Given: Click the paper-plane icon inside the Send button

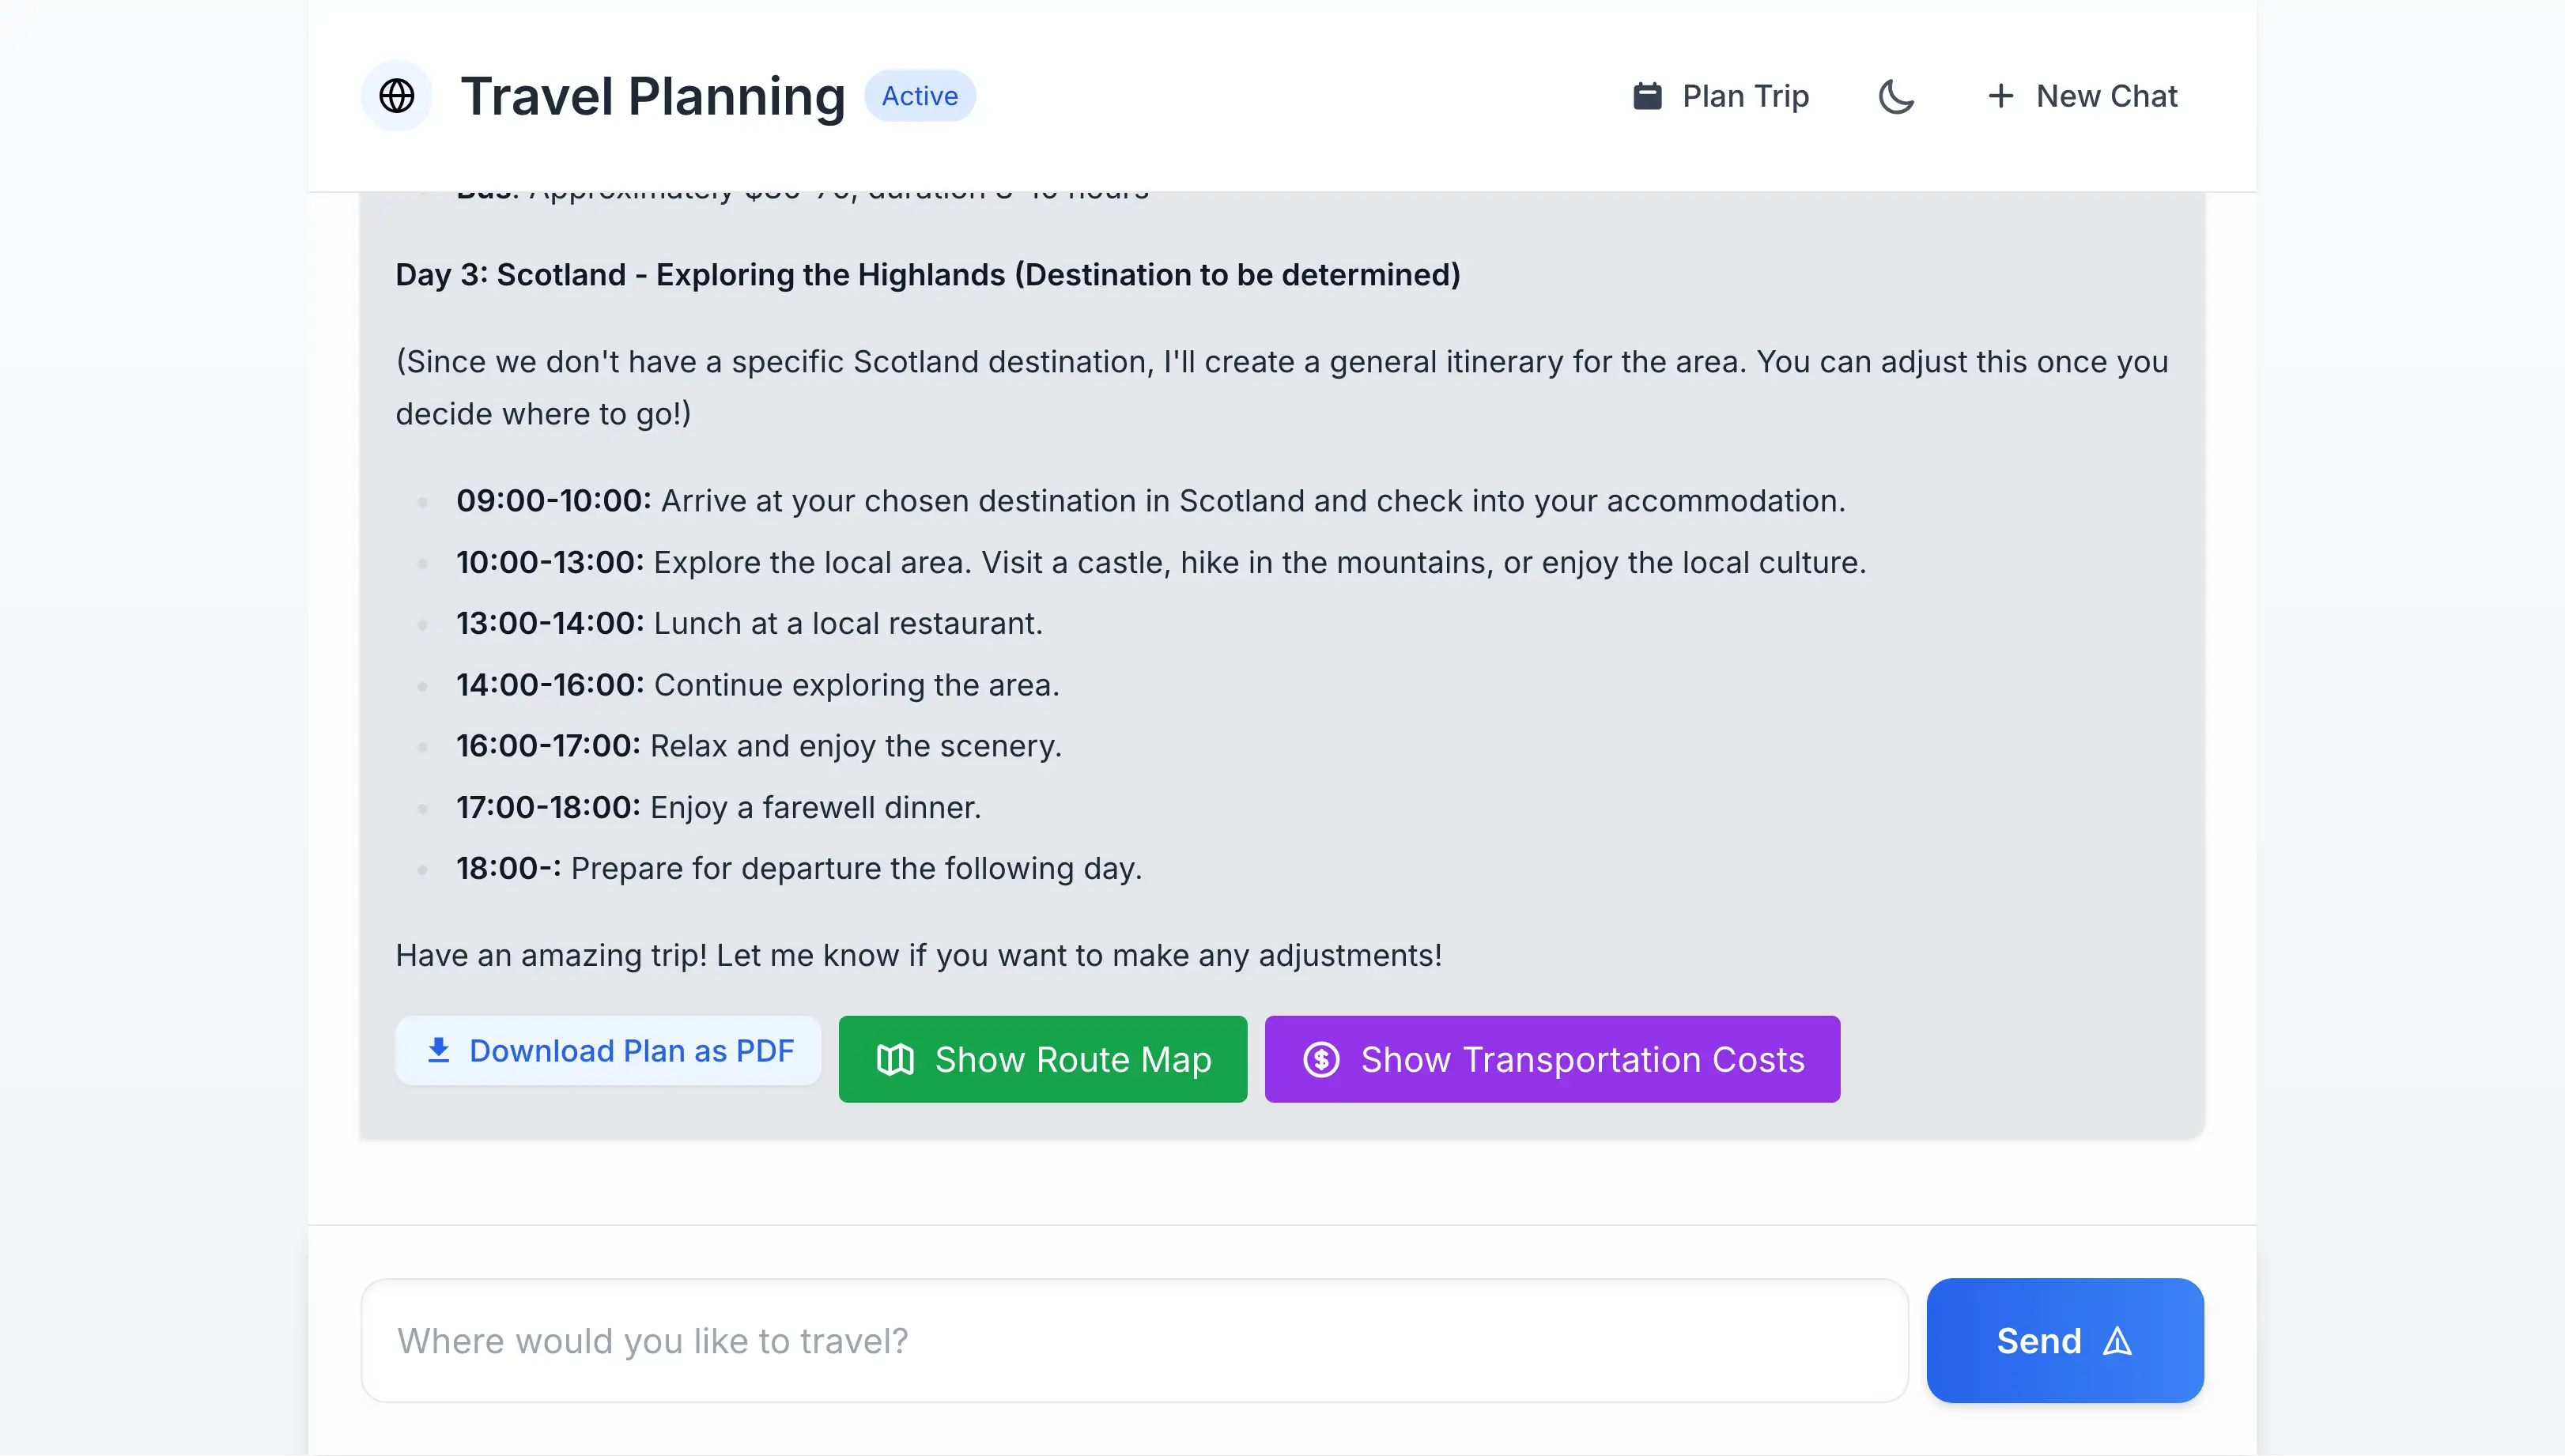Looking at the screenshot, I should click(2119, 1341).
